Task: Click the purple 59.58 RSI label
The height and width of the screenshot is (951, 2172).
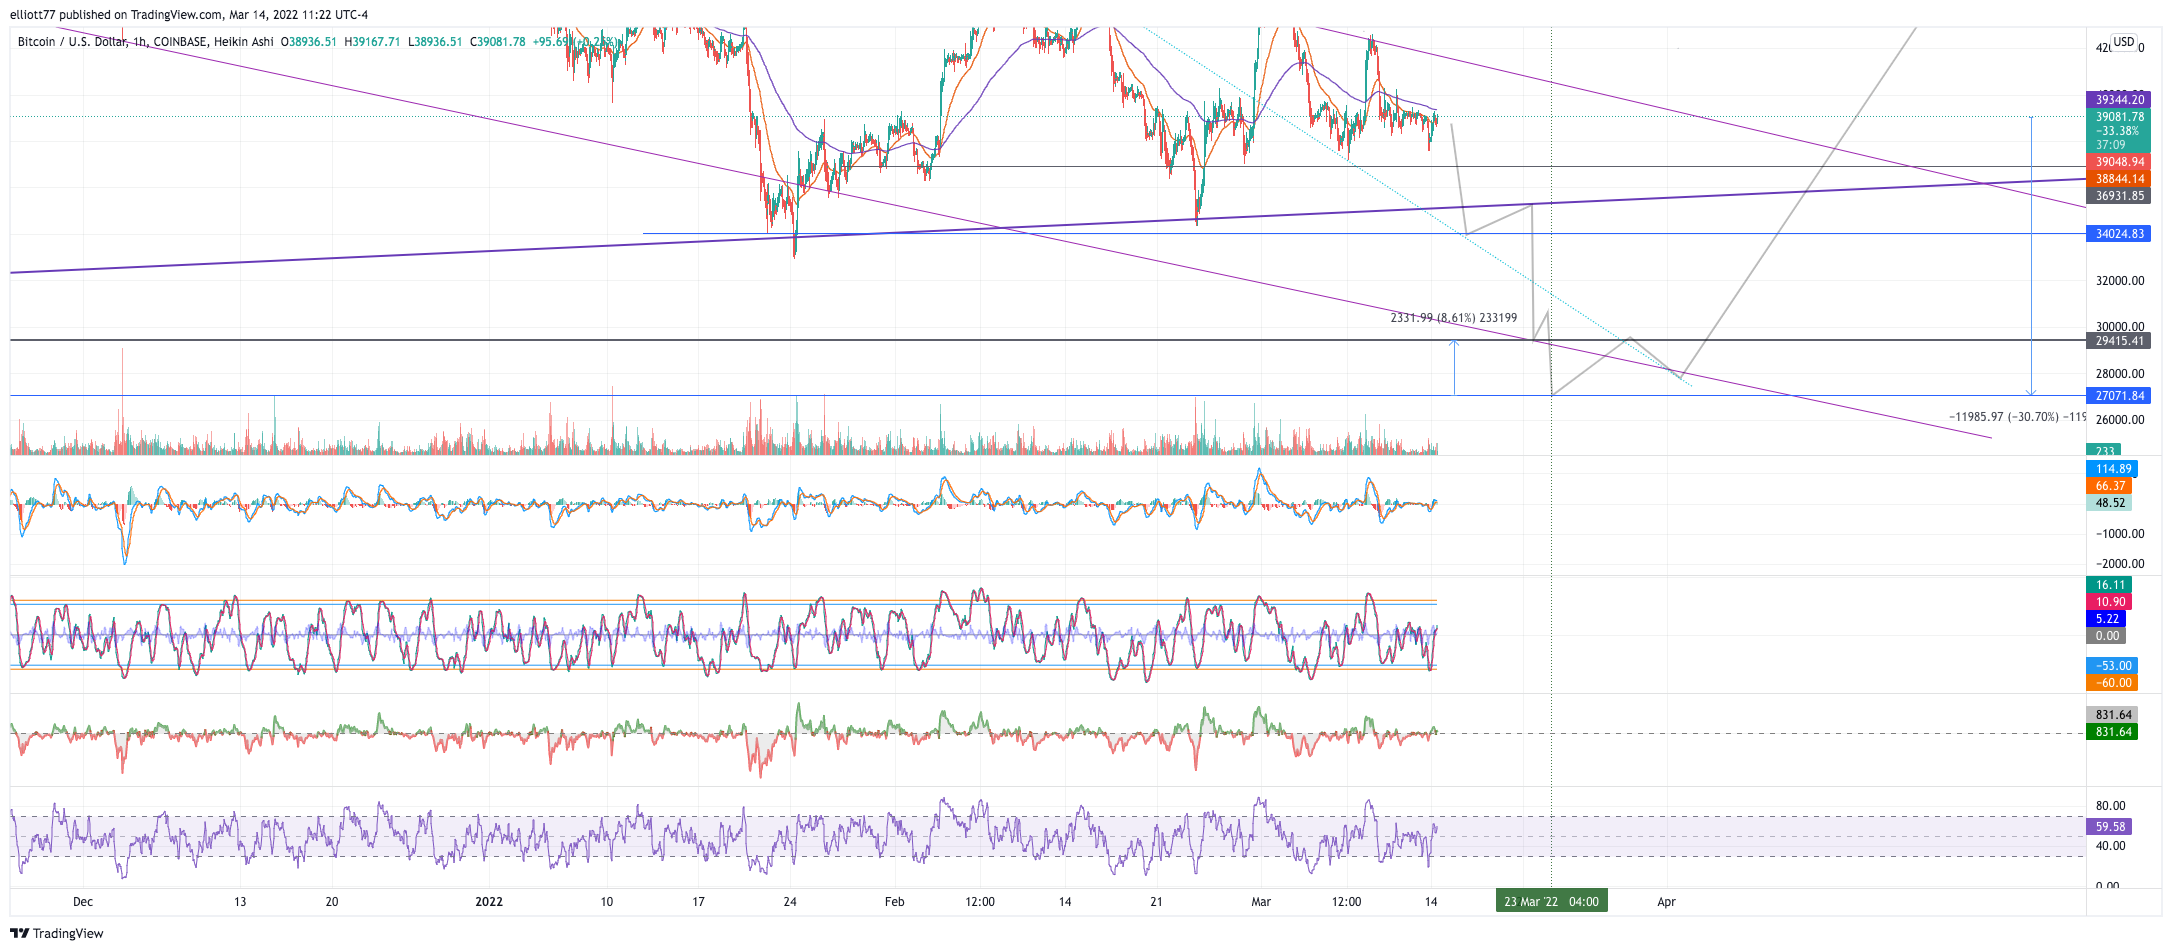Action: (2109, 827)
